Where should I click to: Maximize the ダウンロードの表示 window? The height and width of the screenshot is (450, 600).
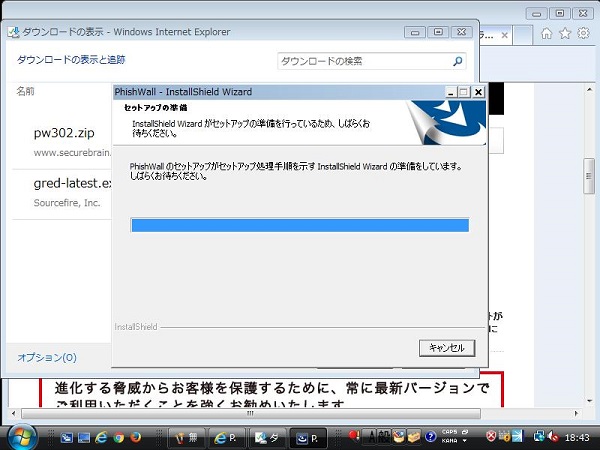[x=439, y=32]
